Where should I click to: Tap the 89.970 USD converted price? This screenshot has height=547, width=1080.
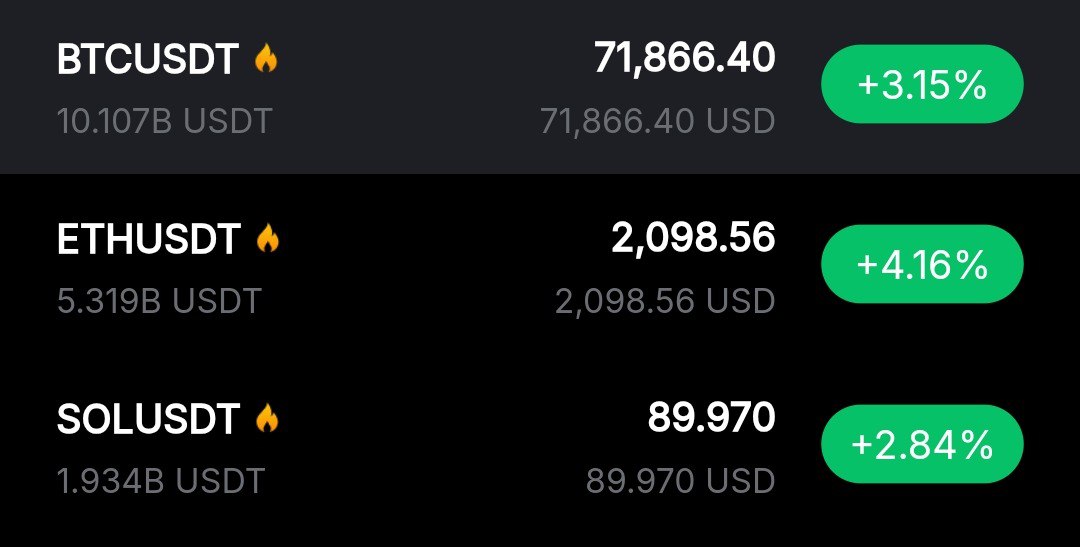pyautogui.click(x=680, y=480)
